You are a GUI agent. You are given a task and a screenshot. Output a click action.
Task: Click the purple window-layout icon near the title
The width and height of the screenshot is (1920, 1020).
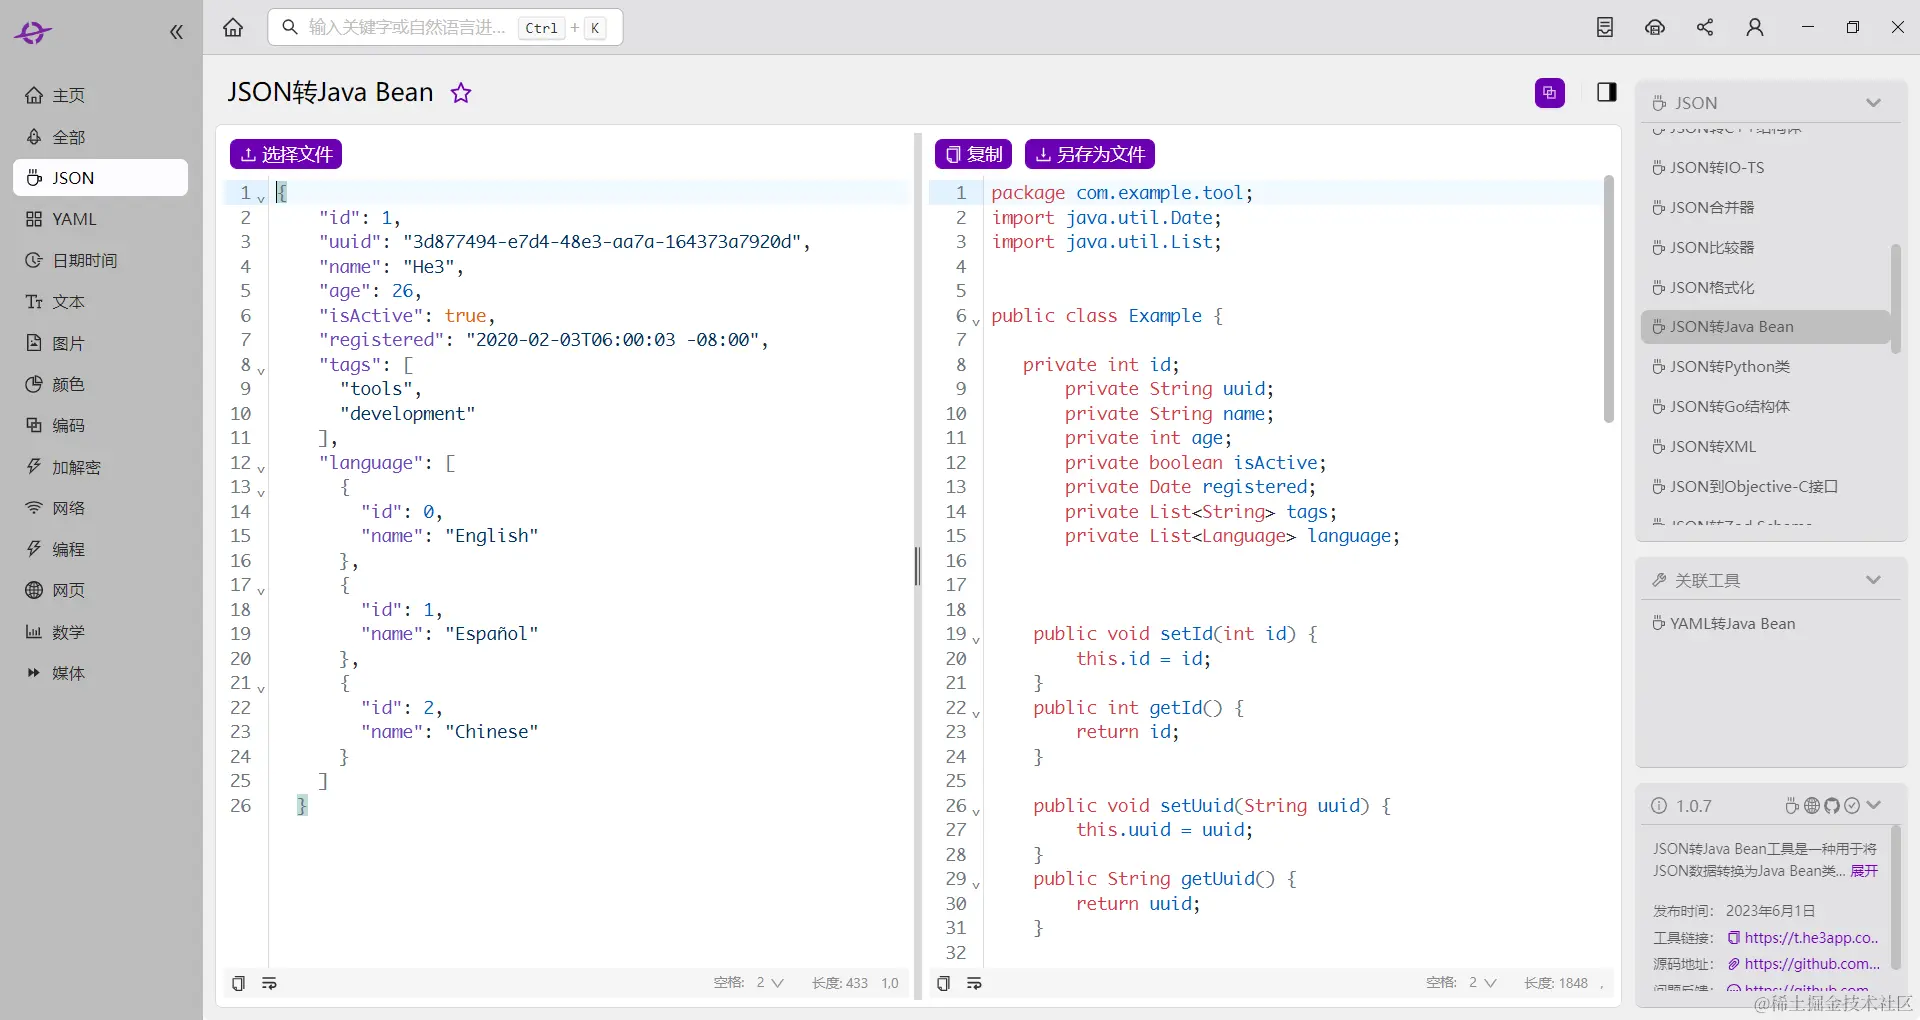tap(1549, 93)
